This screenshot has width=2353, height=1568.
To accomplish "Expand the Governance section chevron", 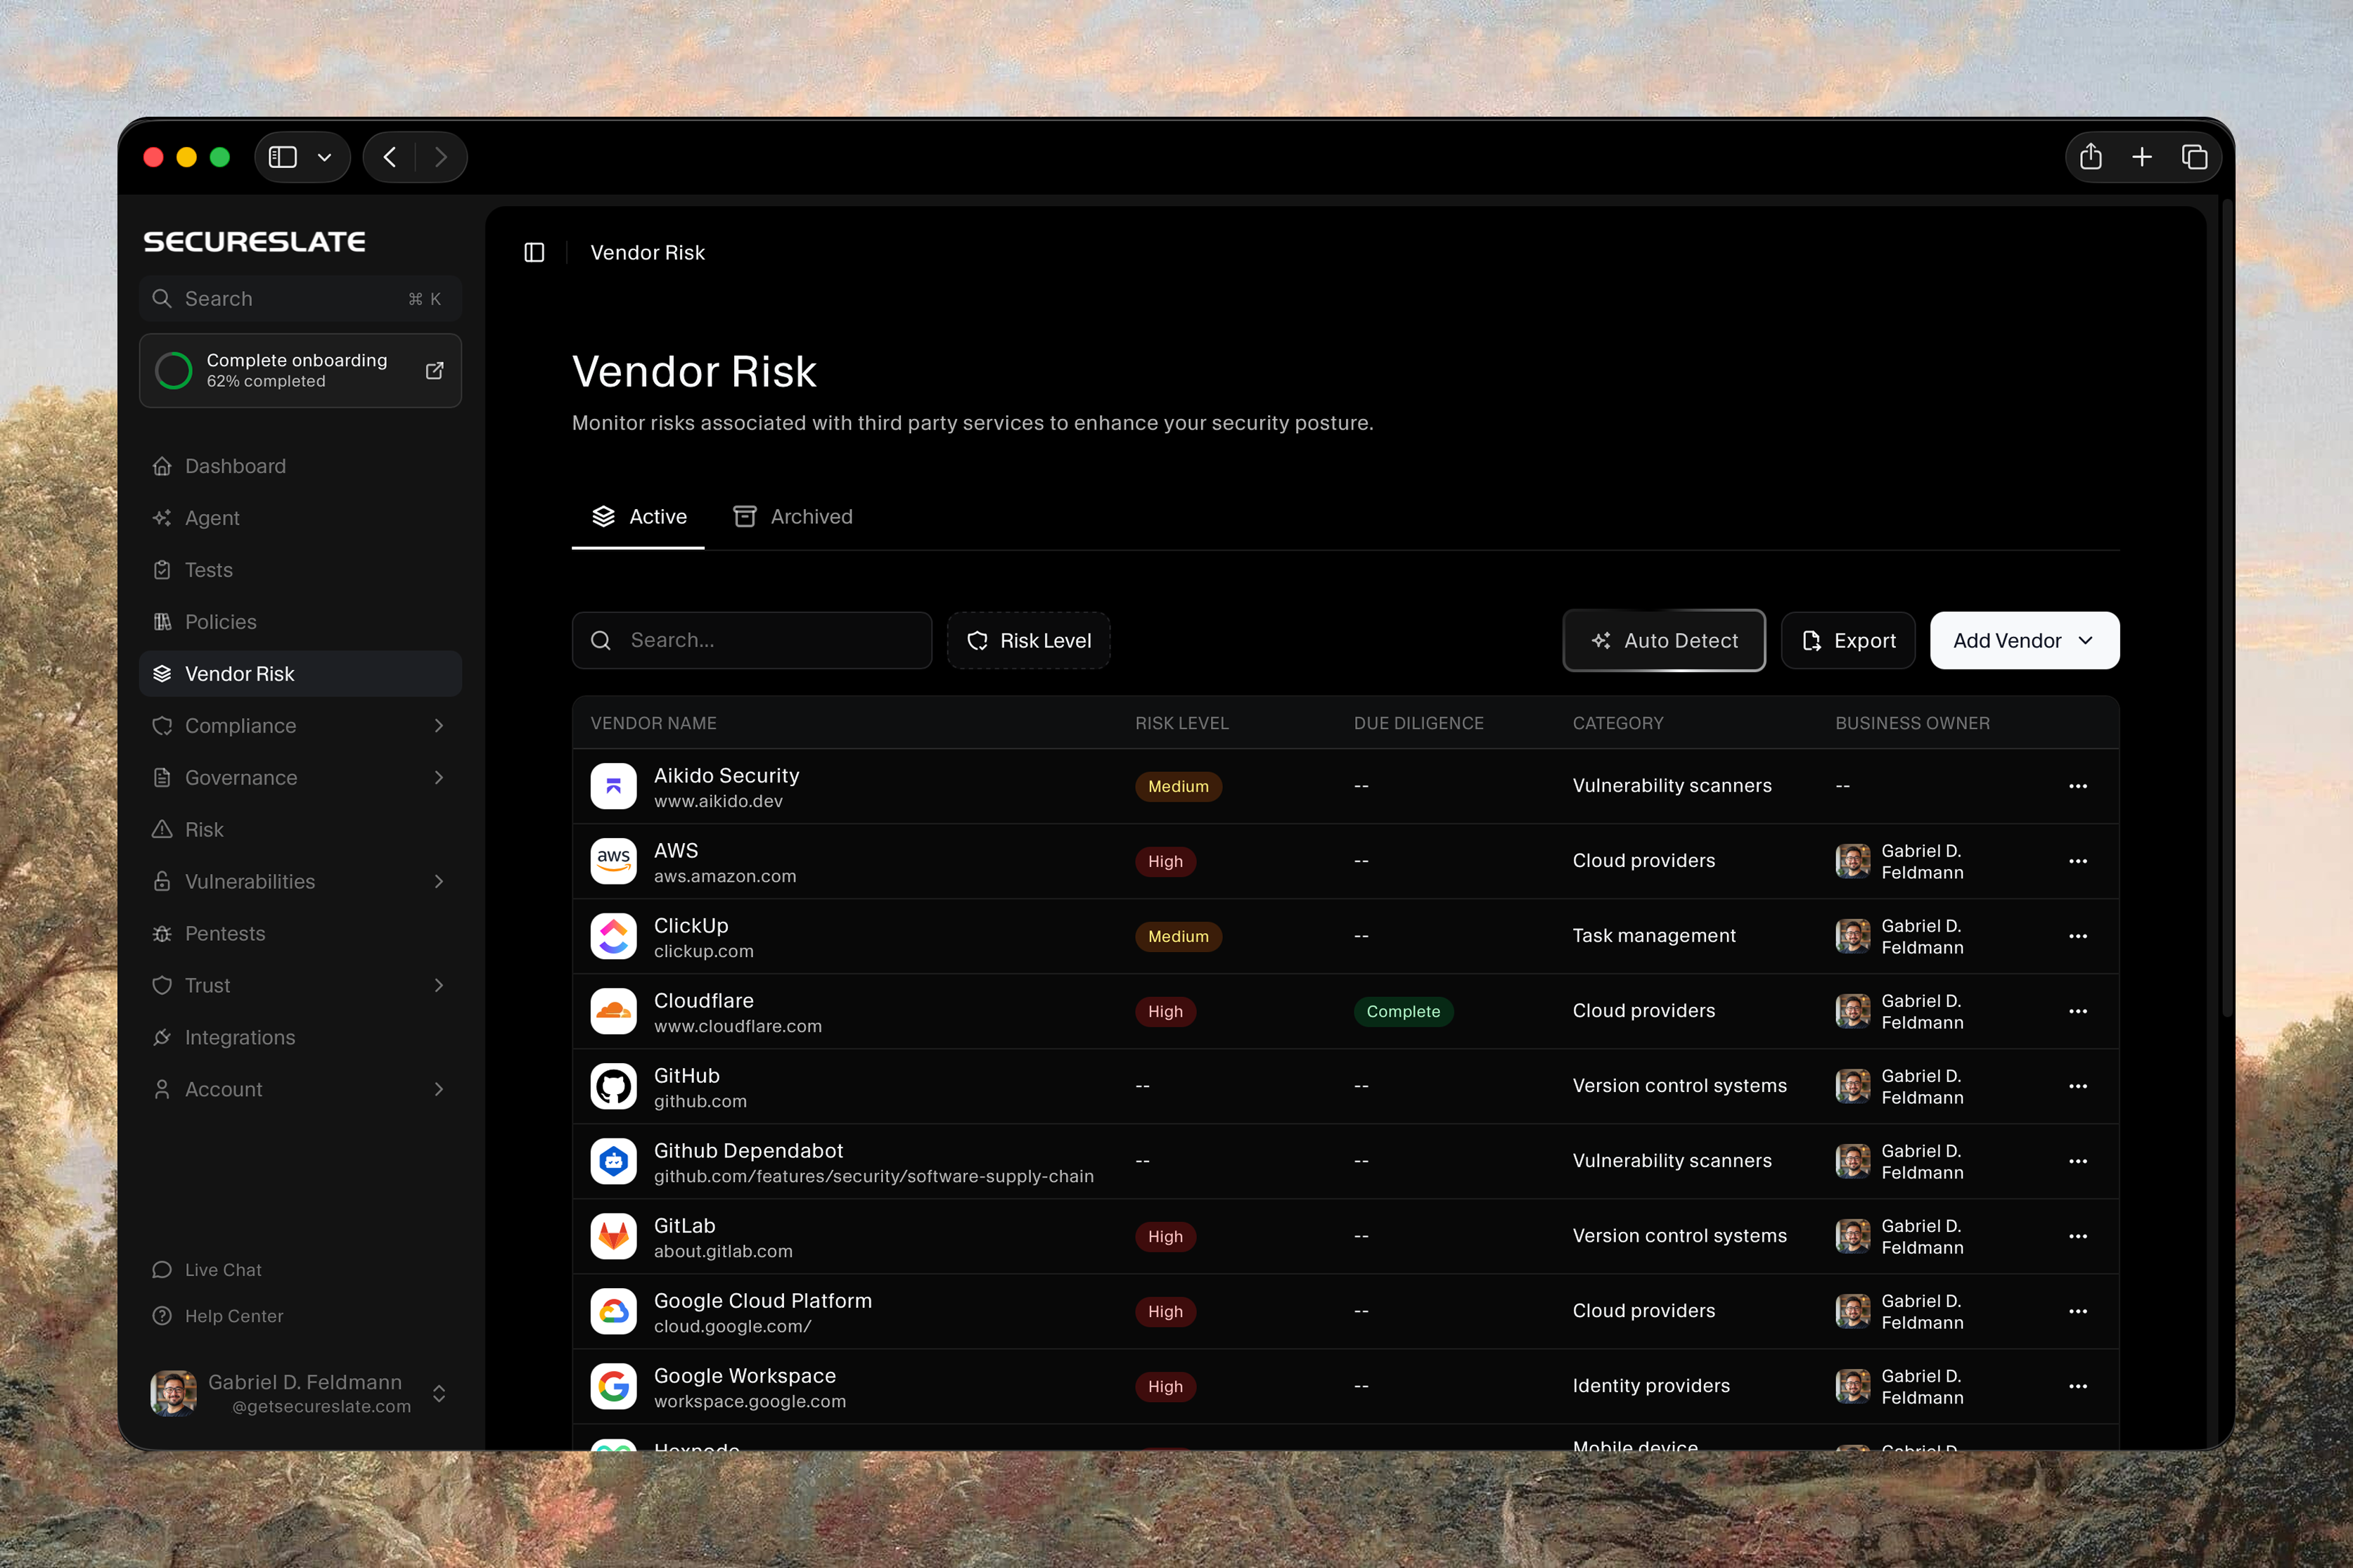I will [439, 778].
